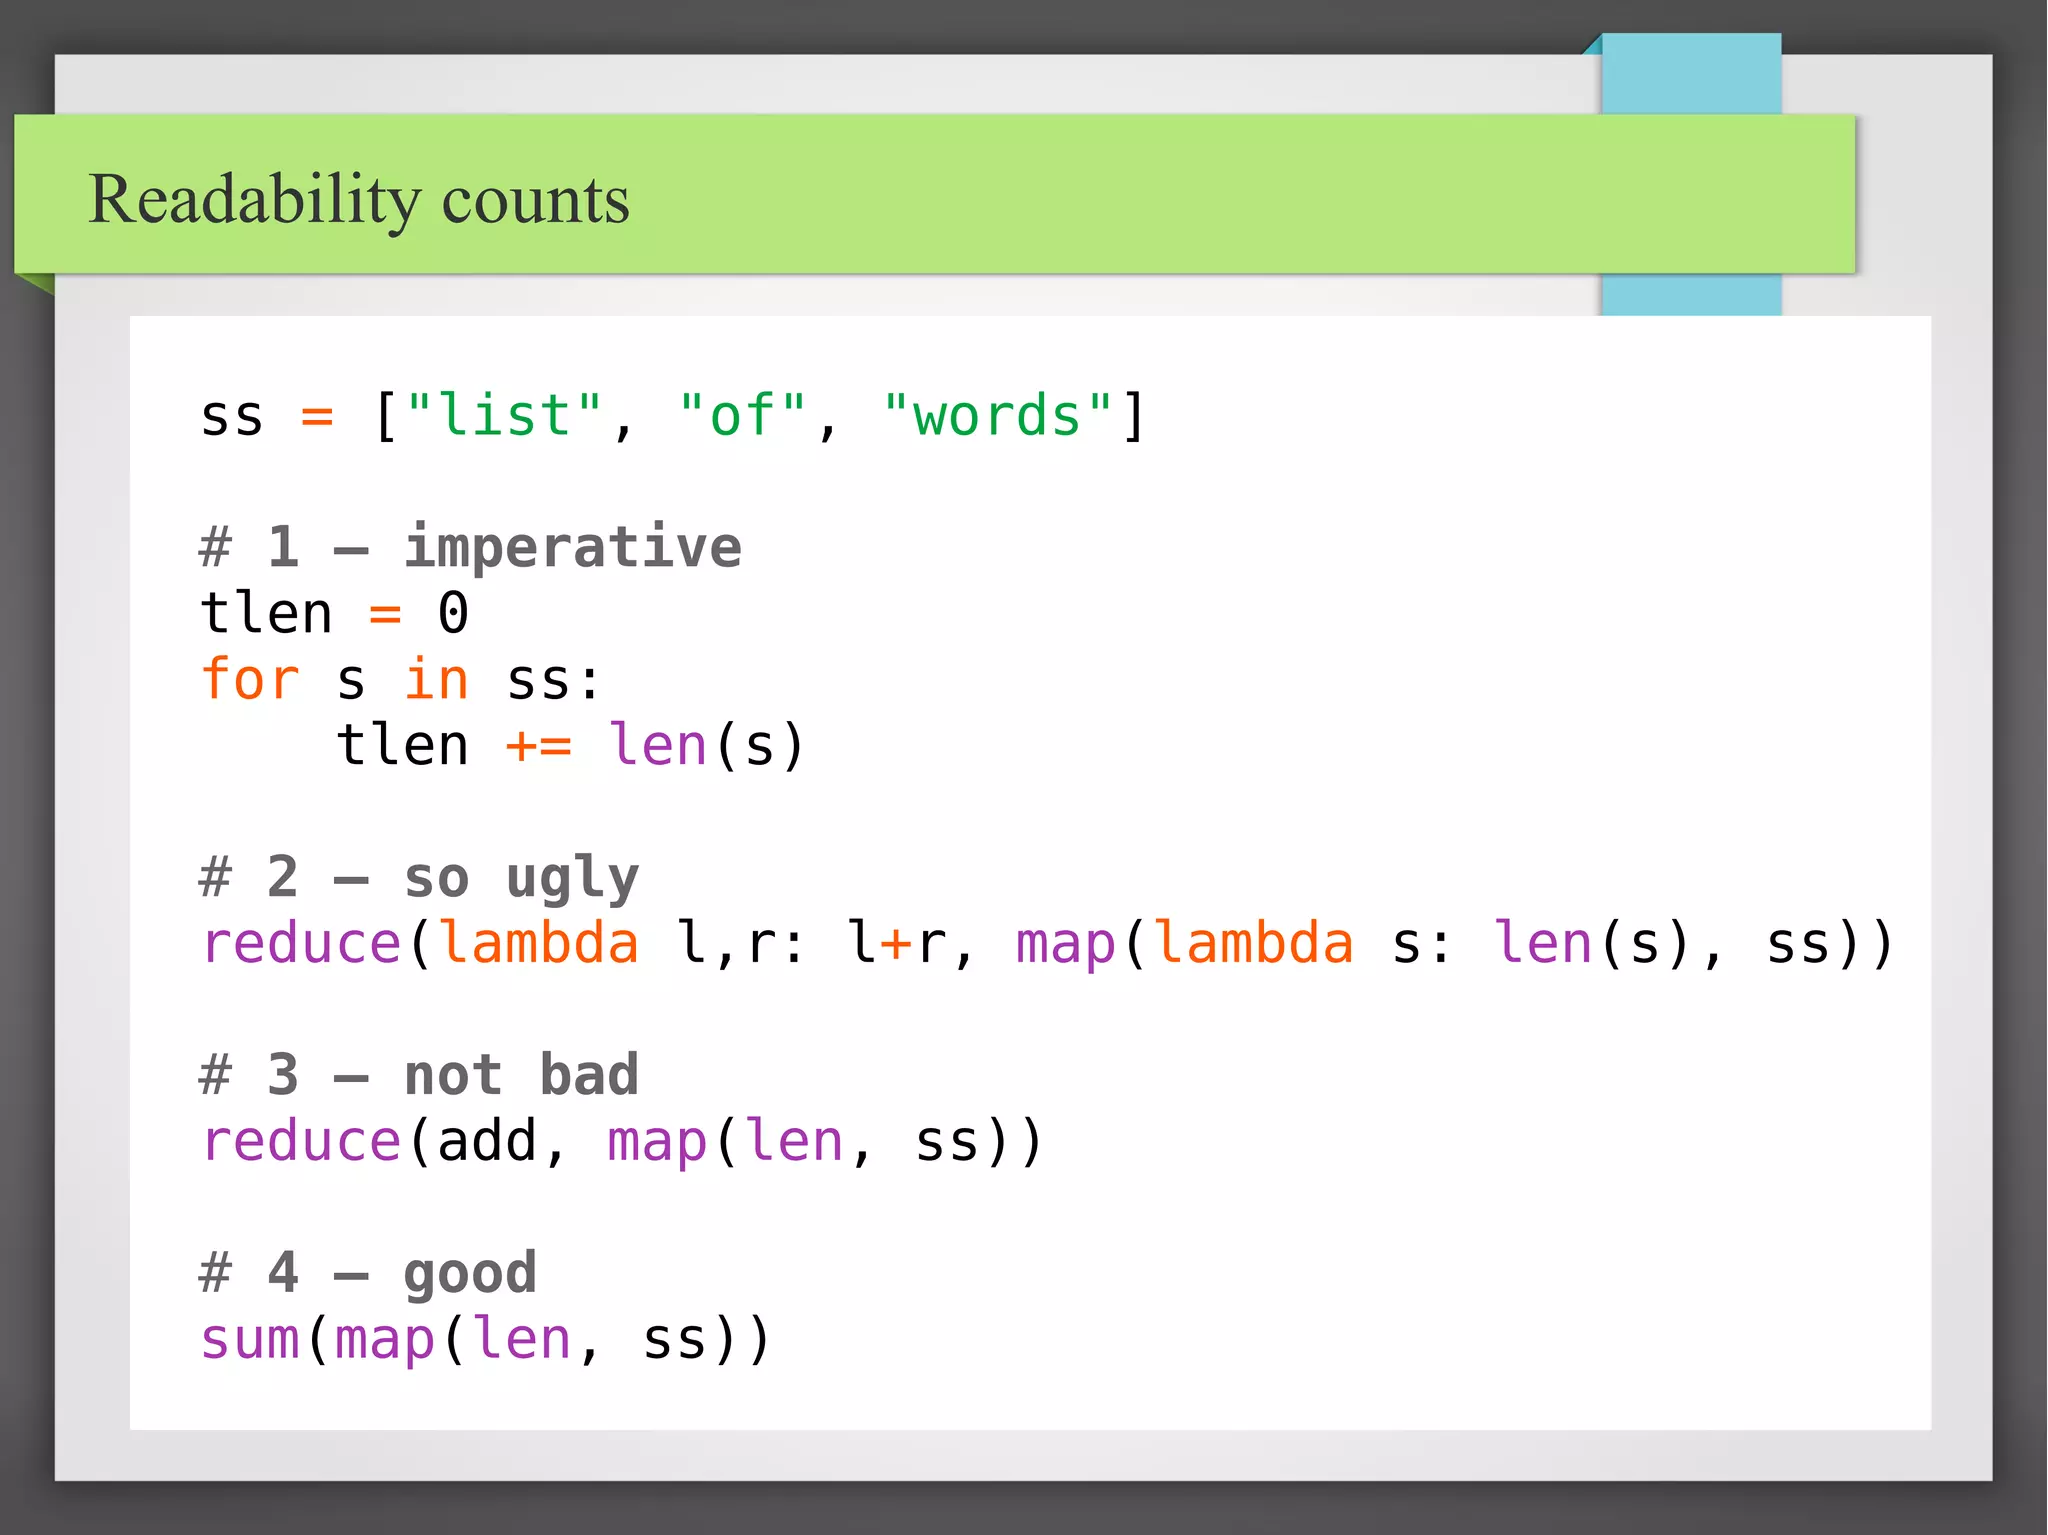Click the slide title "Readability counts"
Viewport: 2048px width, 1535px height.
[x=359, y=200]
